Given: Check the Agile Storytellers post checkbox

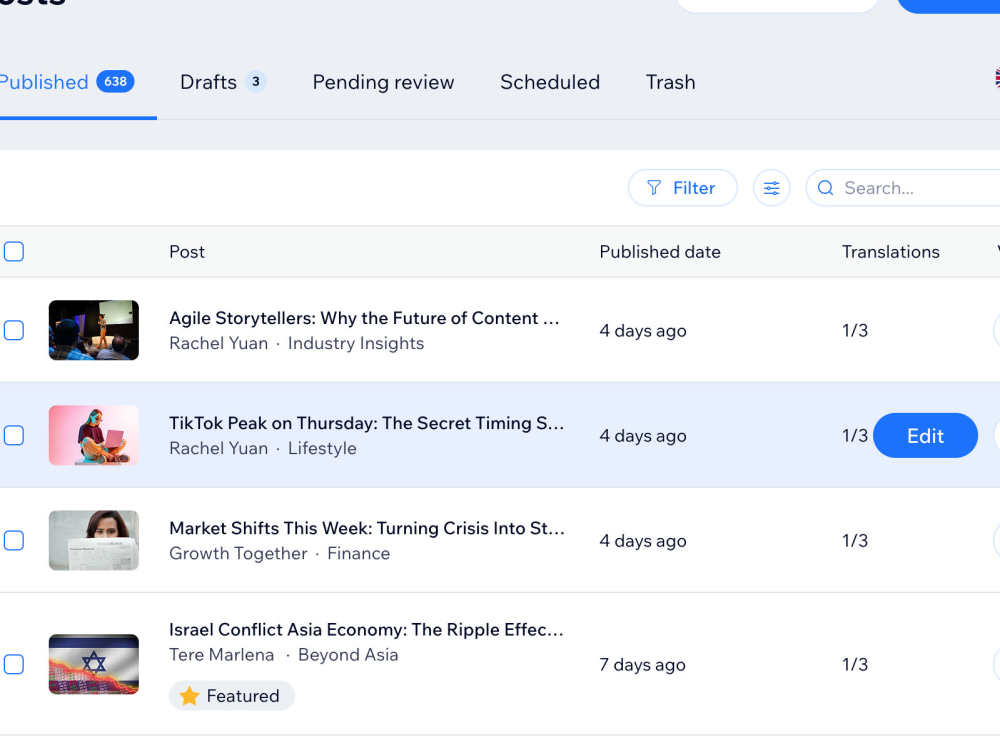Looking at the screenshot, I should click(x=14, y=330).
